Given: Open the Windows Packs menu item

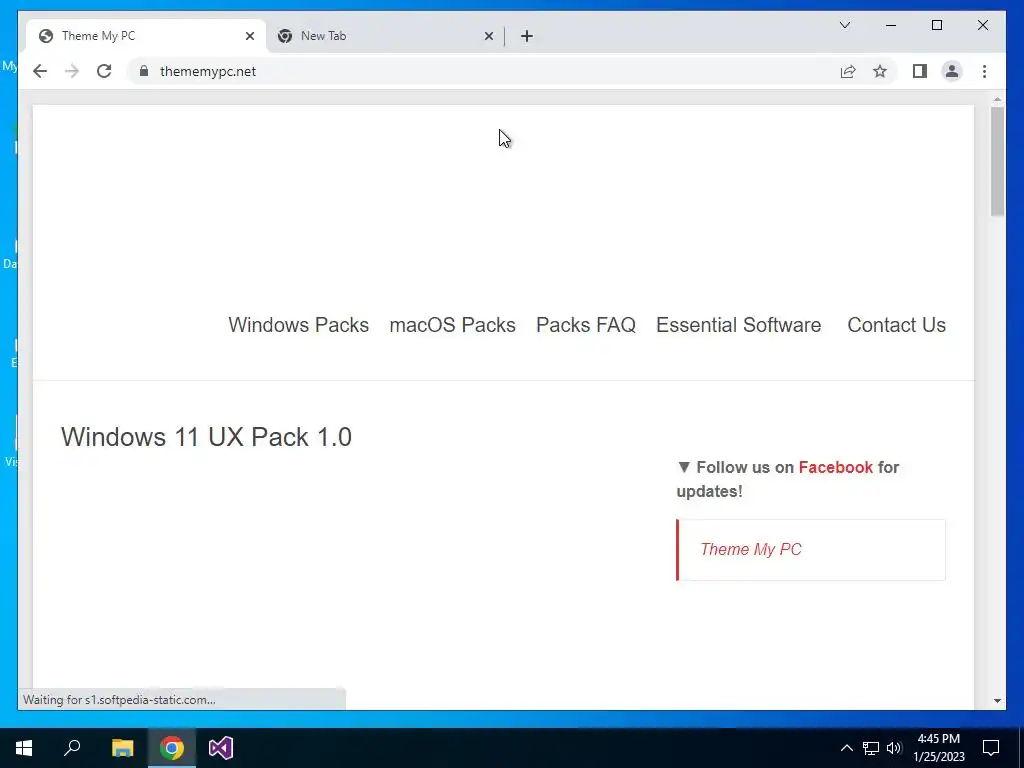Looking at the screenshot, I should click(x=298, y=325).
